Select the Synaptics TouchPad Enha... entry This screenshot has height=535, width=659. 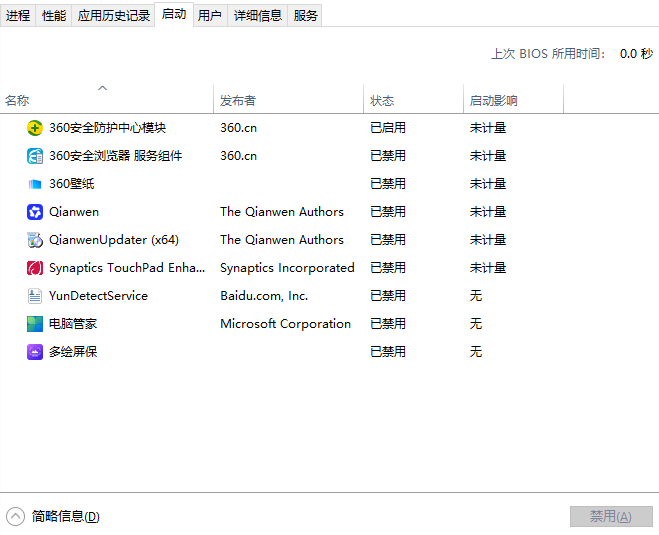coord(127,268)
